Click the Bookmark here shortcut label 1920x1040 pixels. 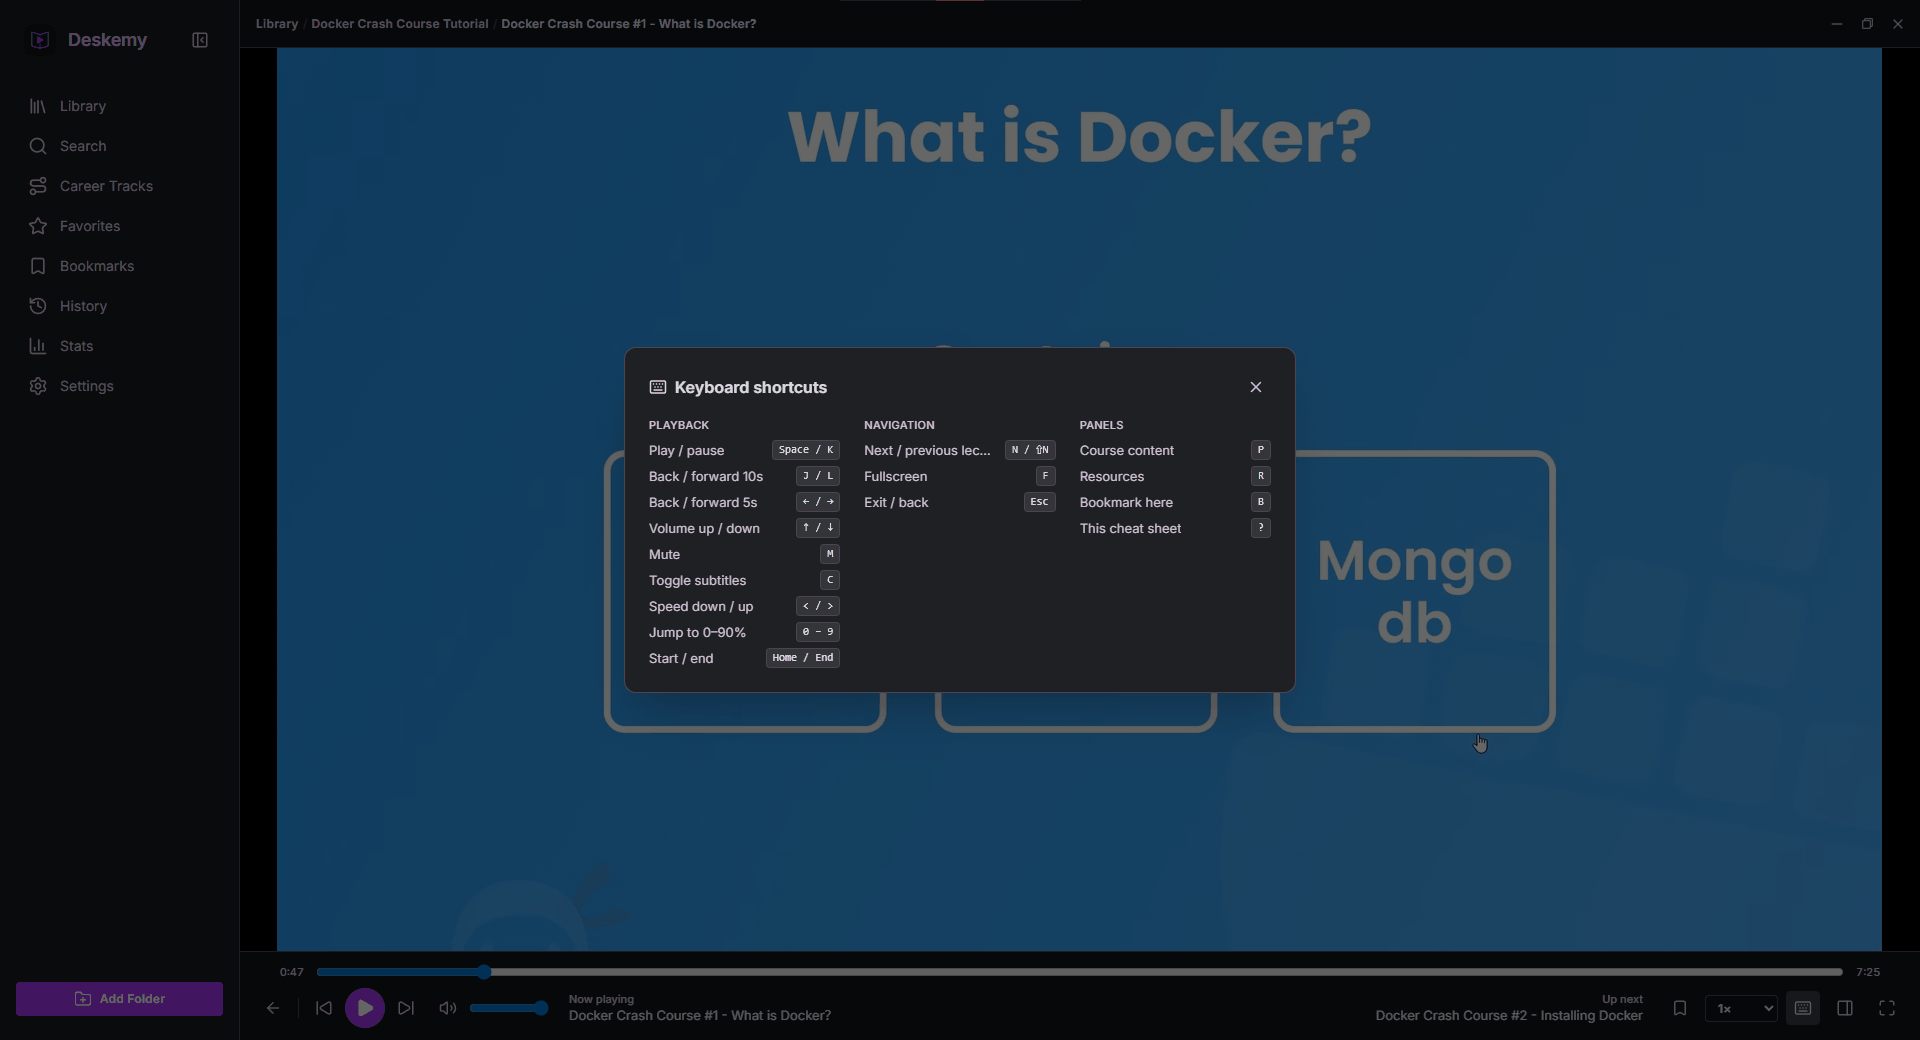[x=1127, y=503]
